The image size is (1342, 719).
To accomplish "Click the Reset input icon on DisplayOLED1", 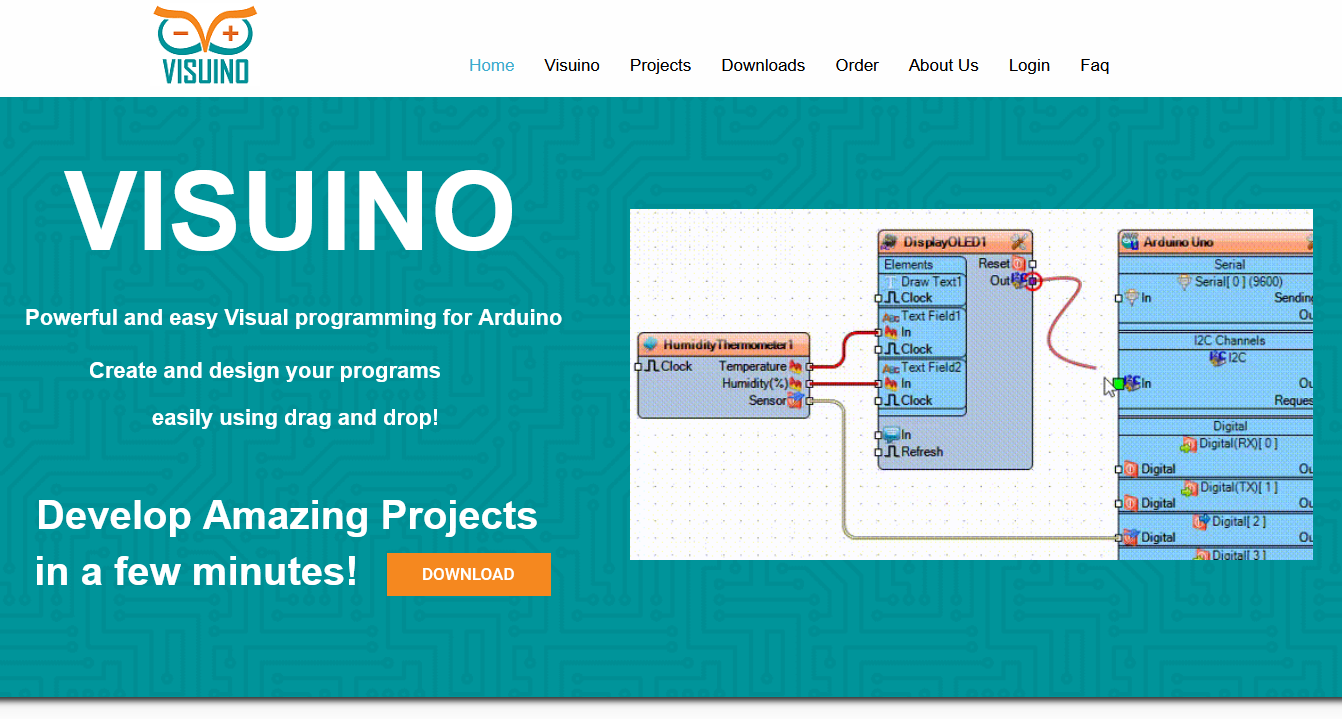I will click(1016, 263).
